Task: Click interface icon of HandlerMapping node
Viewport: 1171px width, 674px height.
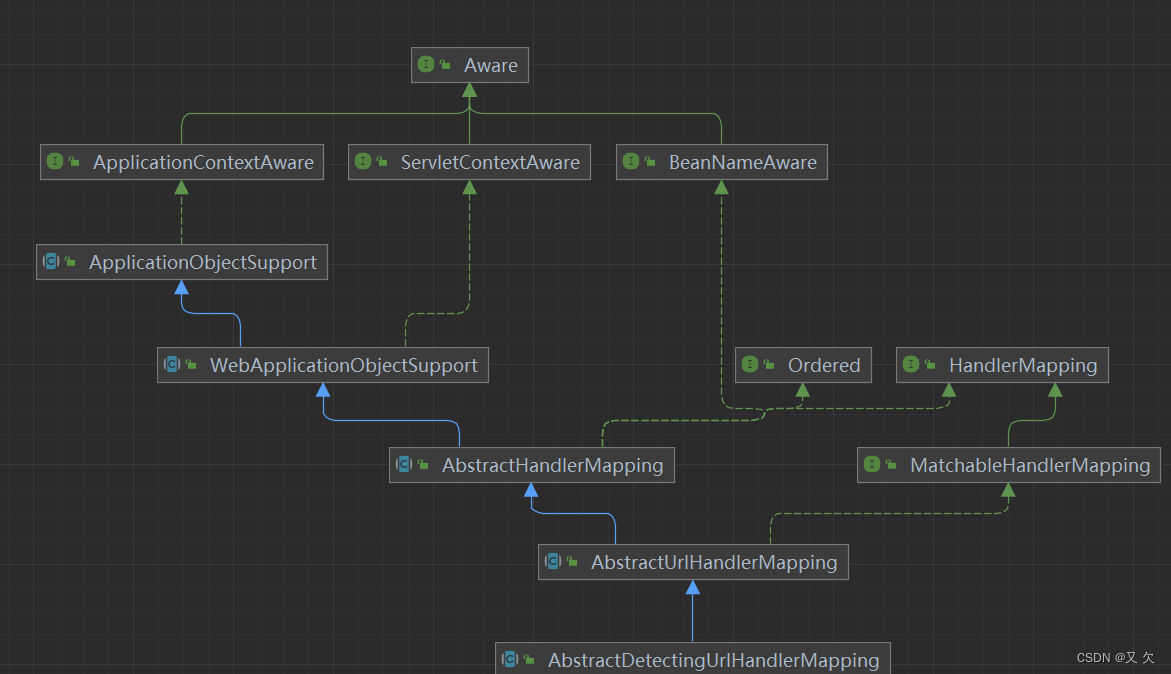Action: coord(911,364)
